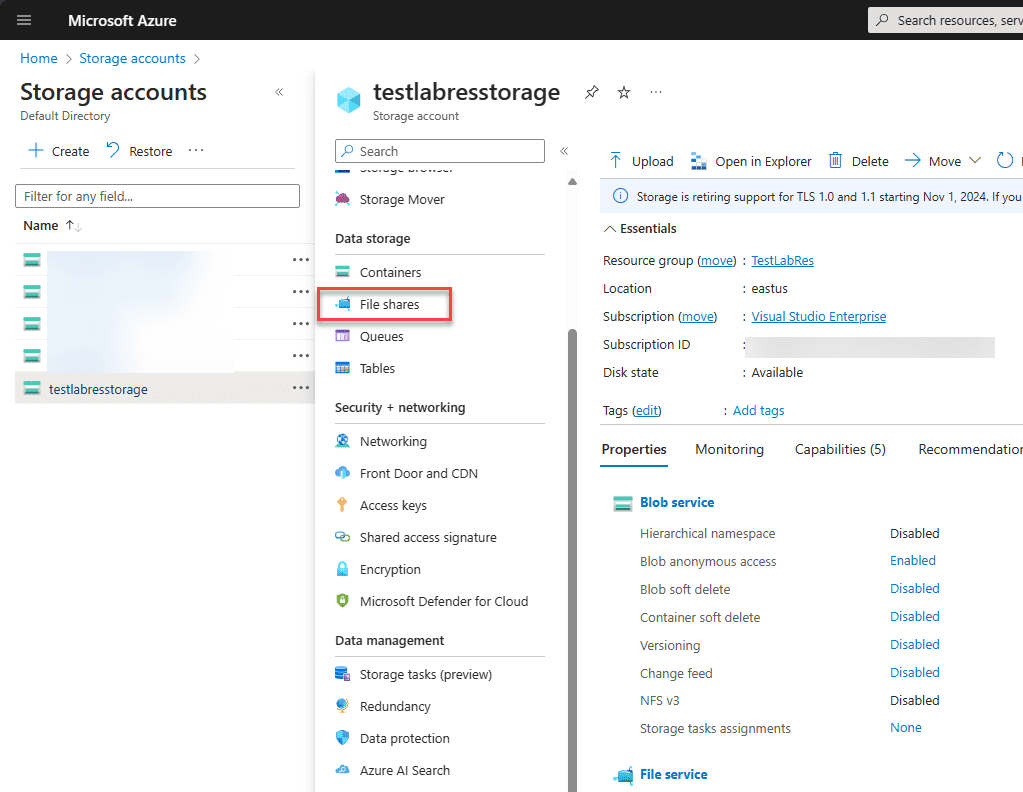Pin testlabresstorage to dashboard
1023x792 pixels.
[591, 93]
